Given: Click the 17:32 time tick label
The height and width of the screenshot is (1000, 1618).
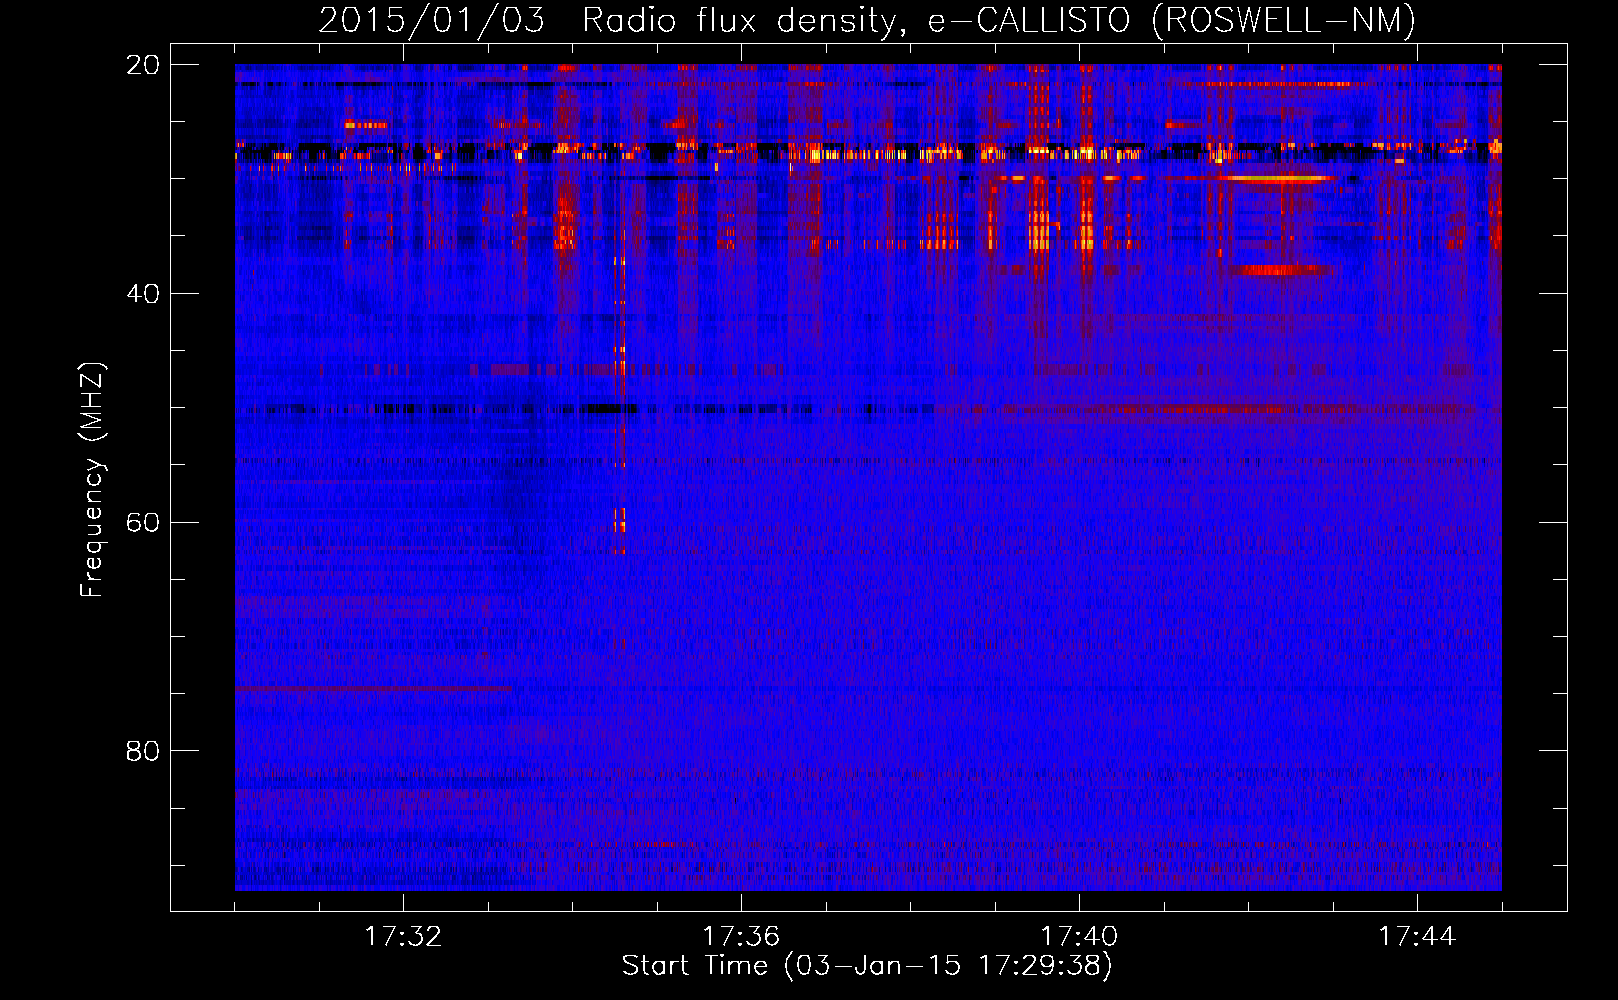Looking at the screenshot, I should (403, 937).
